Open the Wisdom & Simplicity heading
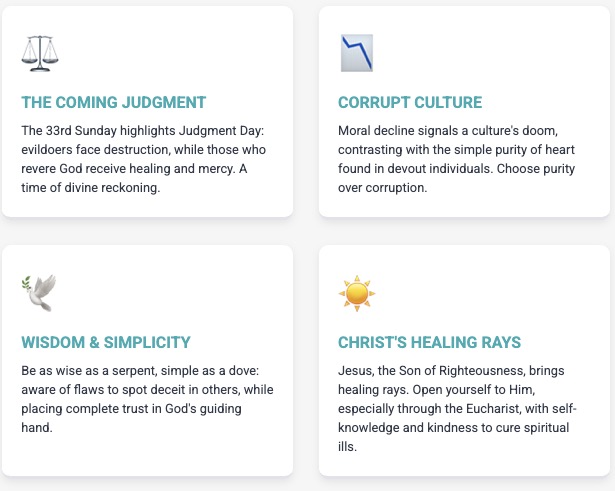 (x=106, y=342)
